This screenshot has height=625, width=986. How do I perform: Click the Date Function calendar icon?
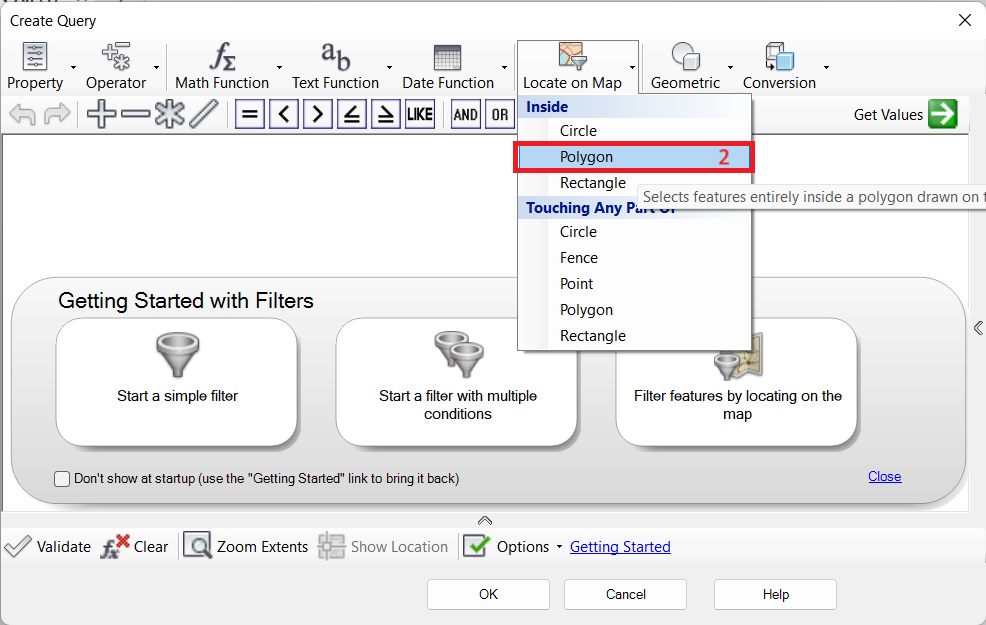[447, 57]
